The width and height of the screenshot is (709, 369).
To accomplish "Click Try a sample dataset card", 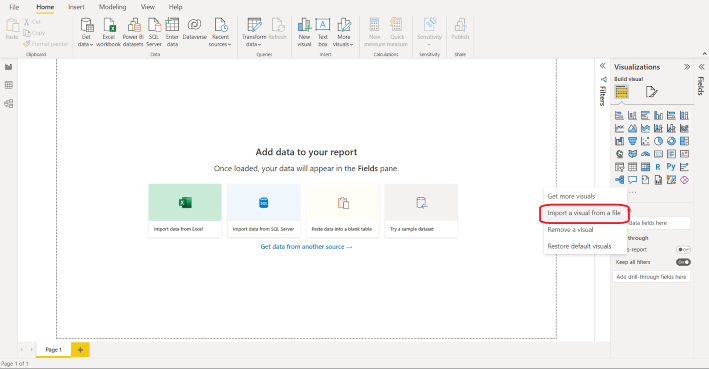I will click(x=421, y=210).
